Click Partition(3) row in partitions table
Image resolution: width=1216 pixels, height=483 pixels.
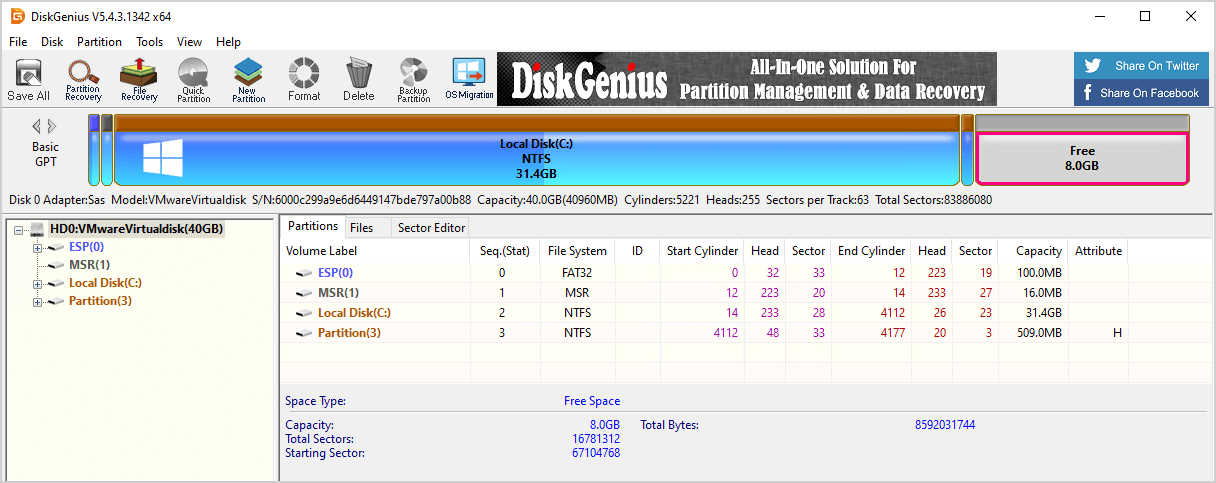coord(705,332)
